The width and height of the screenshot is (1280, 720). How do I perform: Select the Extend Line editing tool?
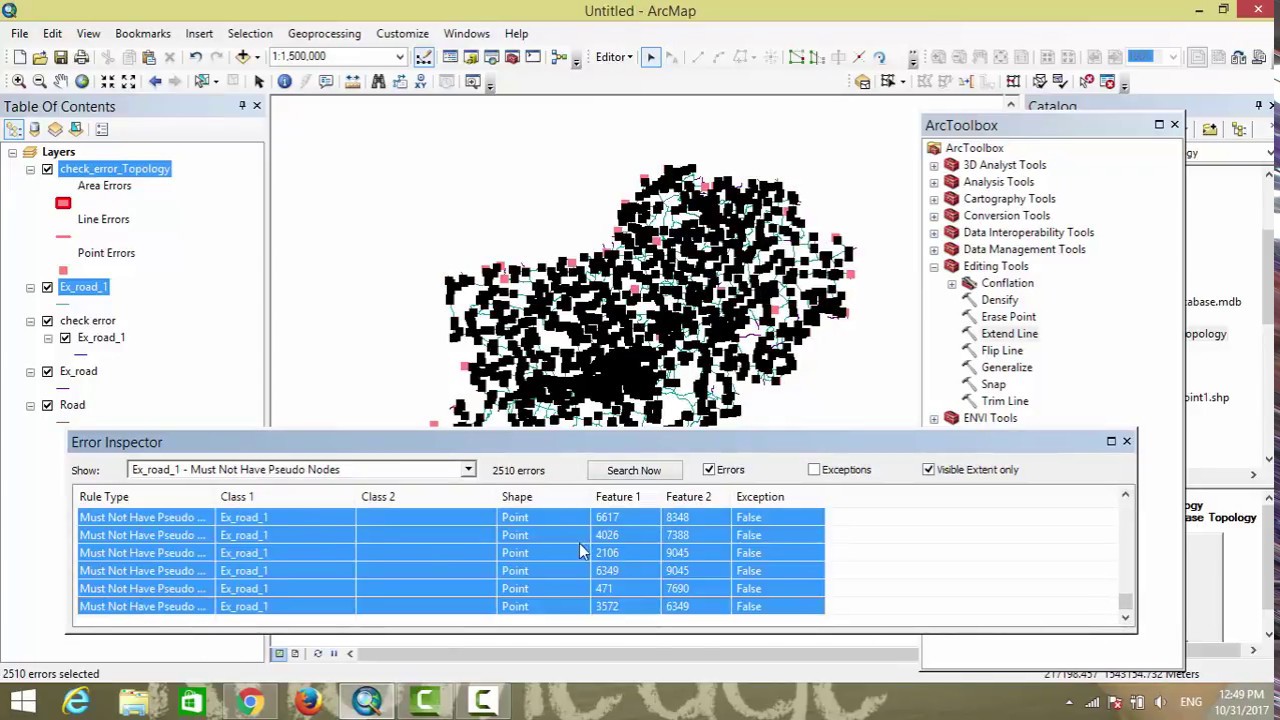tap(1009, 333)
